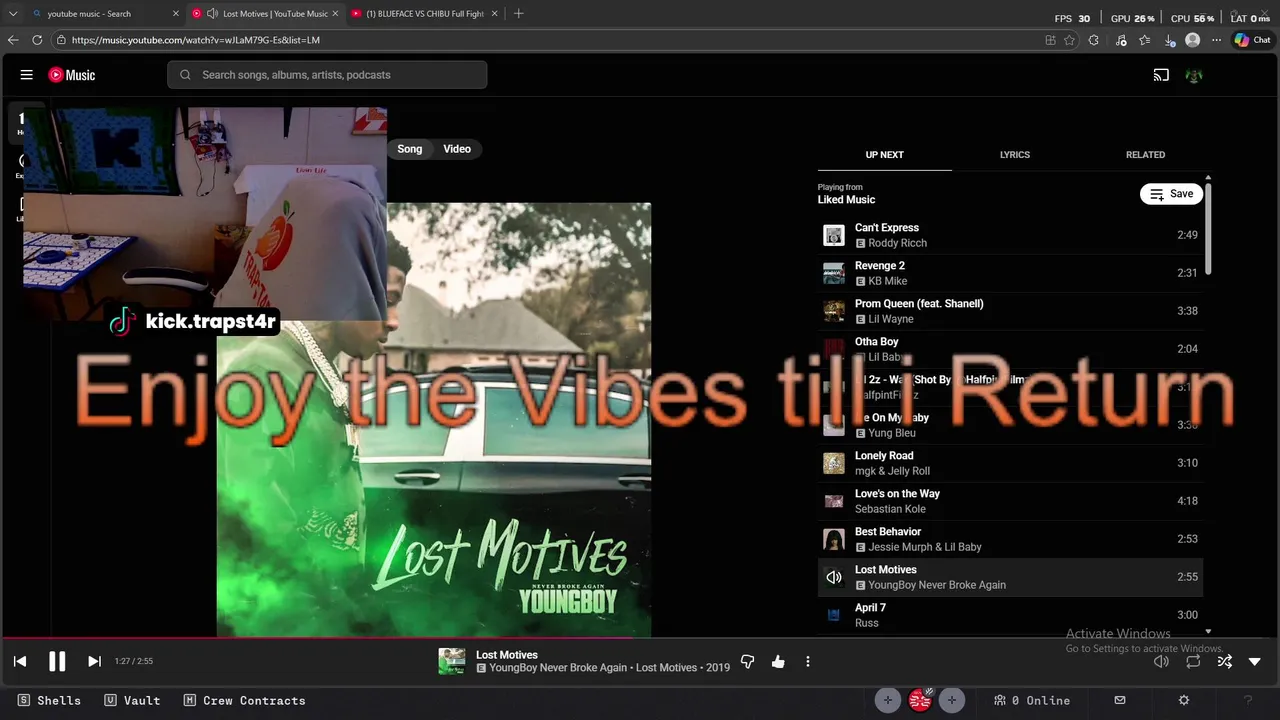
Task: Open the YouTube Music hamburger menu
Action: coord(27,75)
